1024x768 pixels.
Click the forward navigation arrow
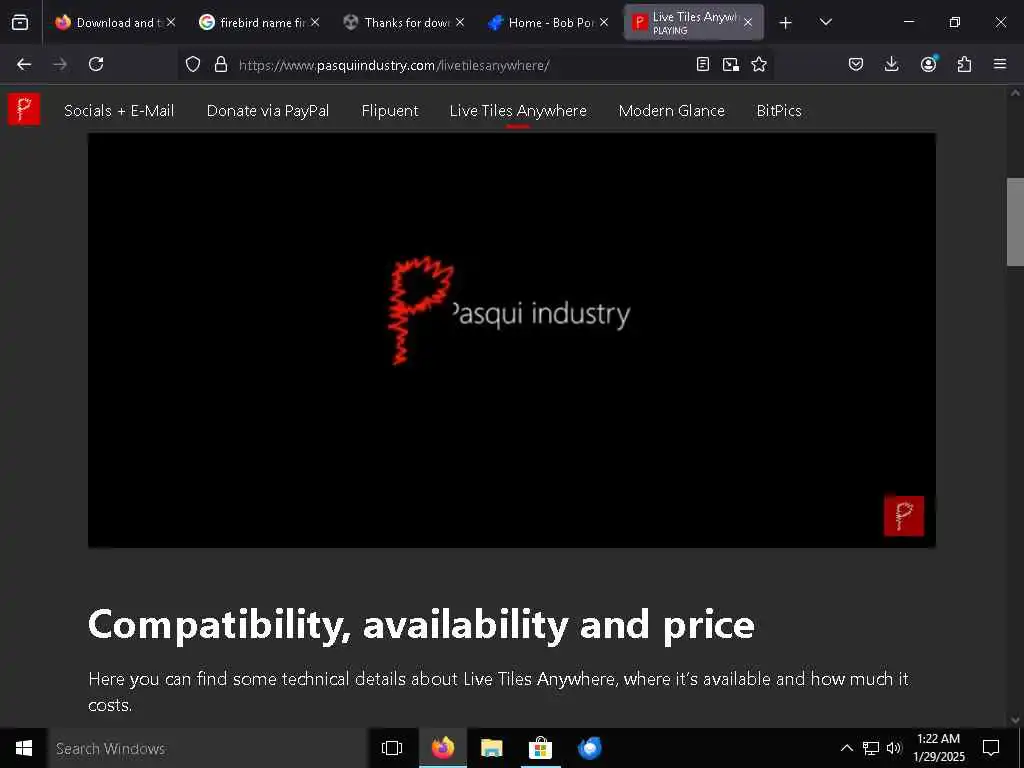point(60,64)
